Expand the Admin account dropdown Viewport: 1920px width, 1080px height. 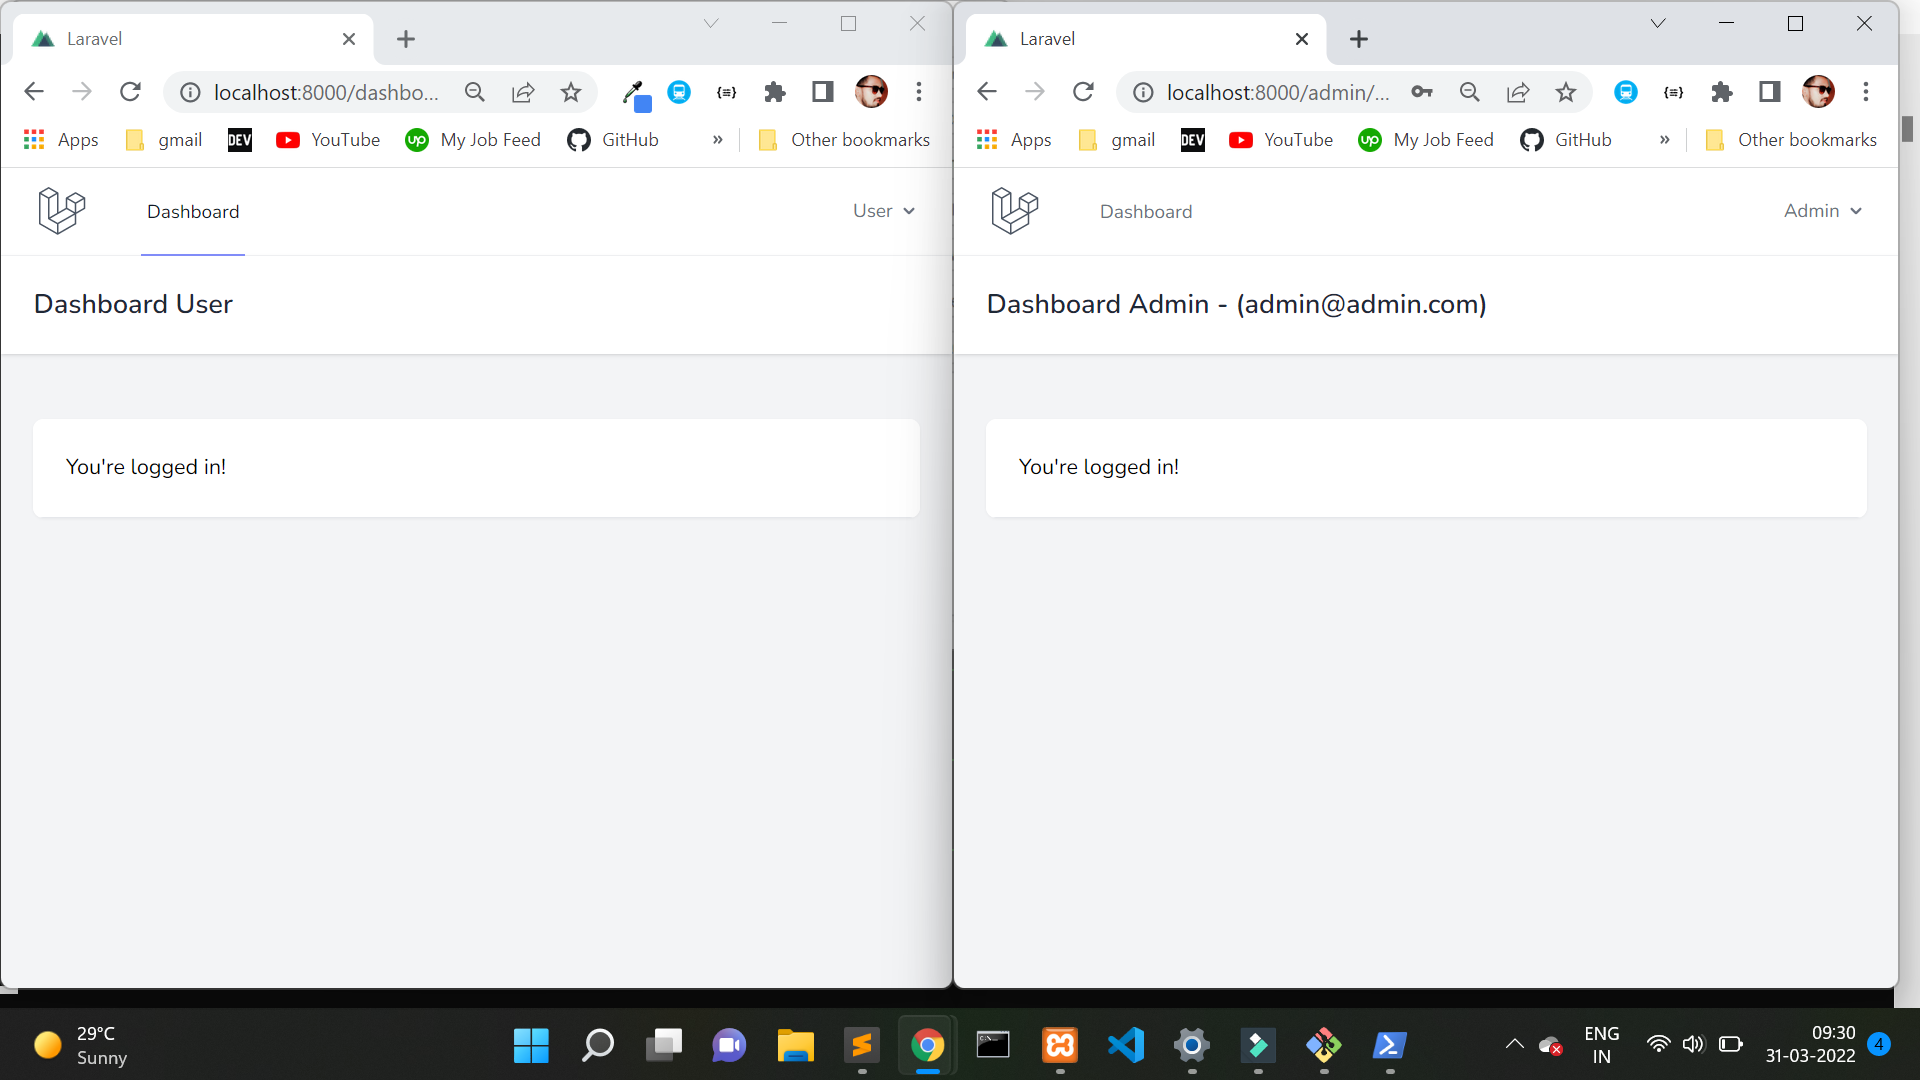tap(1822, 211)
